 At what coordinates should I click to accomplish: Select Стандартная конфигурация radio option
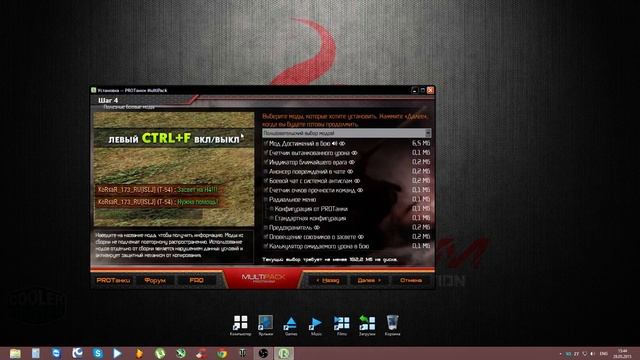point(271,218)
